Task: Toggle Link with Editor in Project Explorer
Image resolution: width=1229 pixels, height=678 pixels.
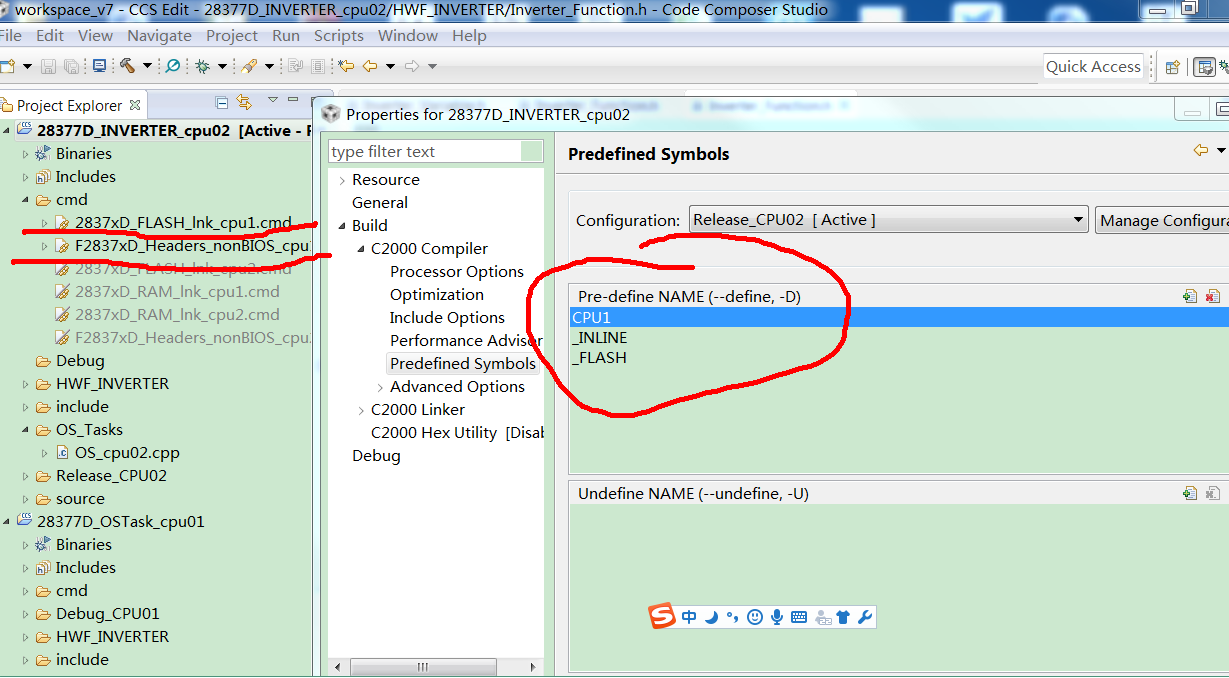Action: point(244,102)
